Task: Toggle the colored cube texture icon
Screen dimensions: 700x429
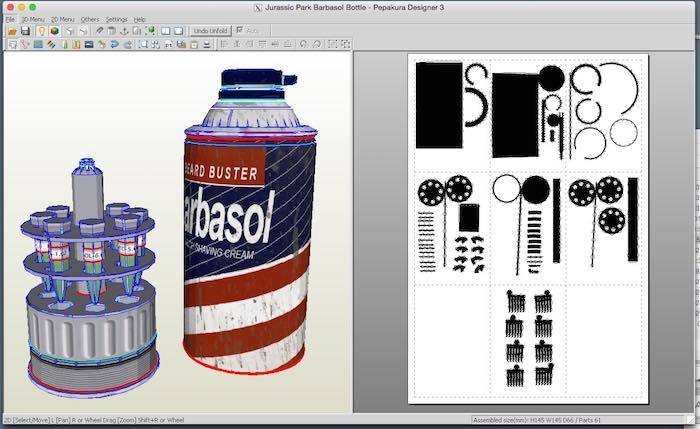Action: click(x=54, y=31)
